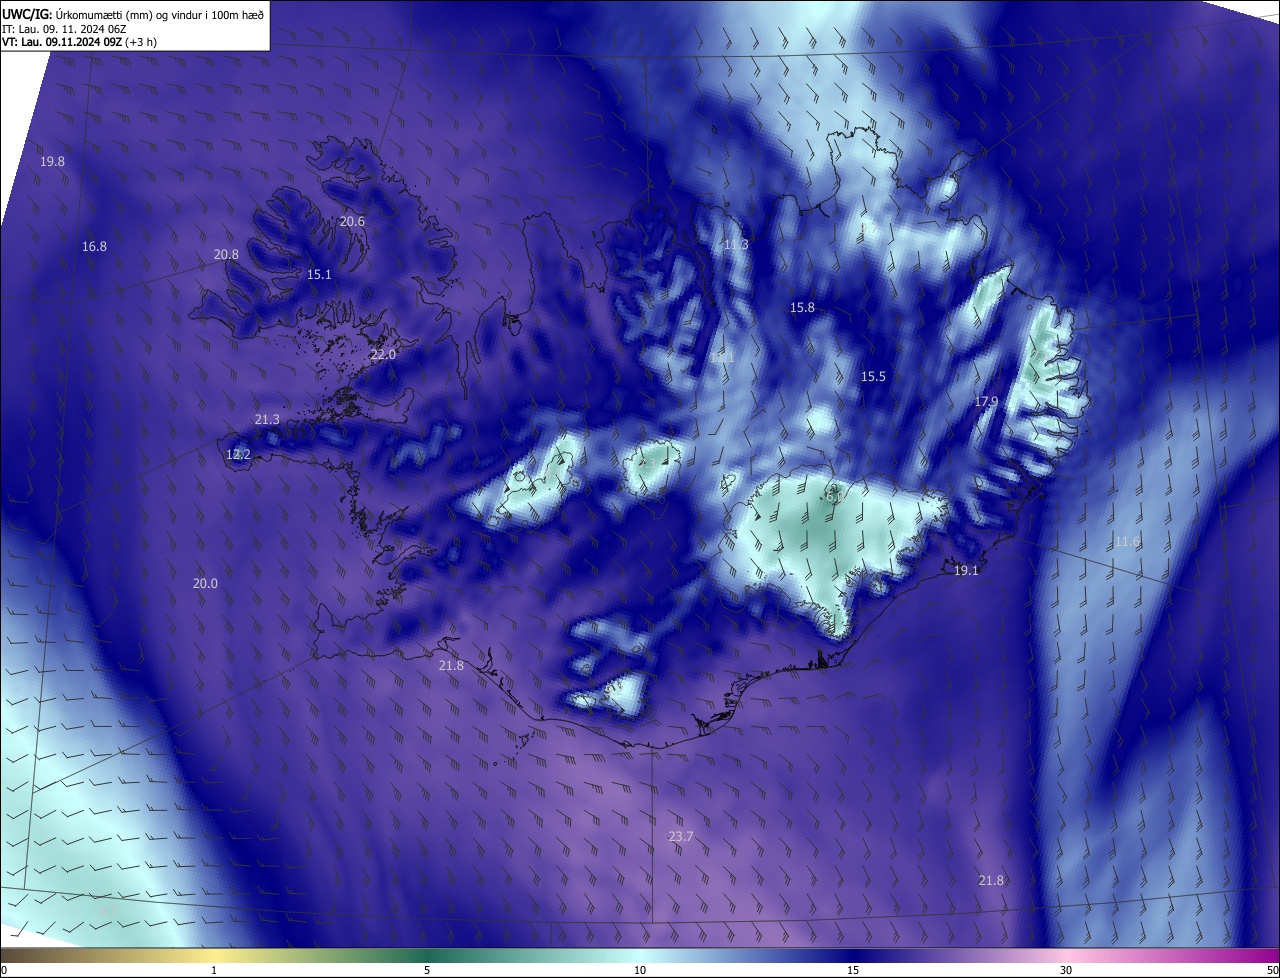
Task: Click the legend tick label 5
Action: [x=427, y=970]
